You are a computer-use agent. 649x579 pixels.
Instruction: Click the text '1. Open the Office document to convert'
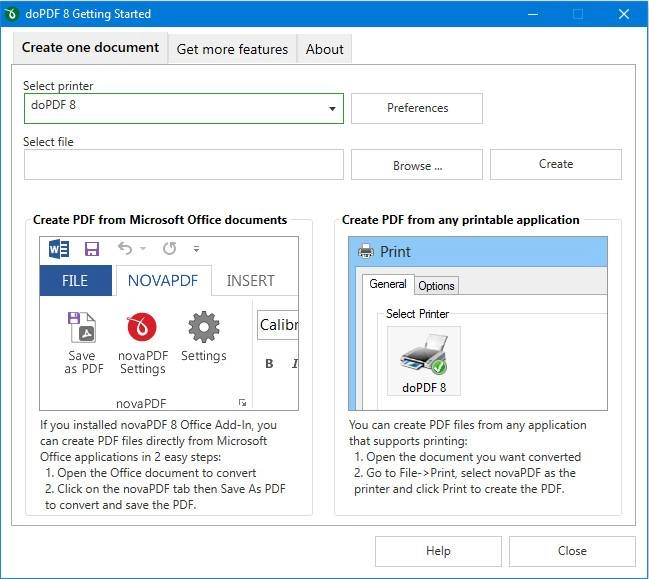tap(151, 473)
